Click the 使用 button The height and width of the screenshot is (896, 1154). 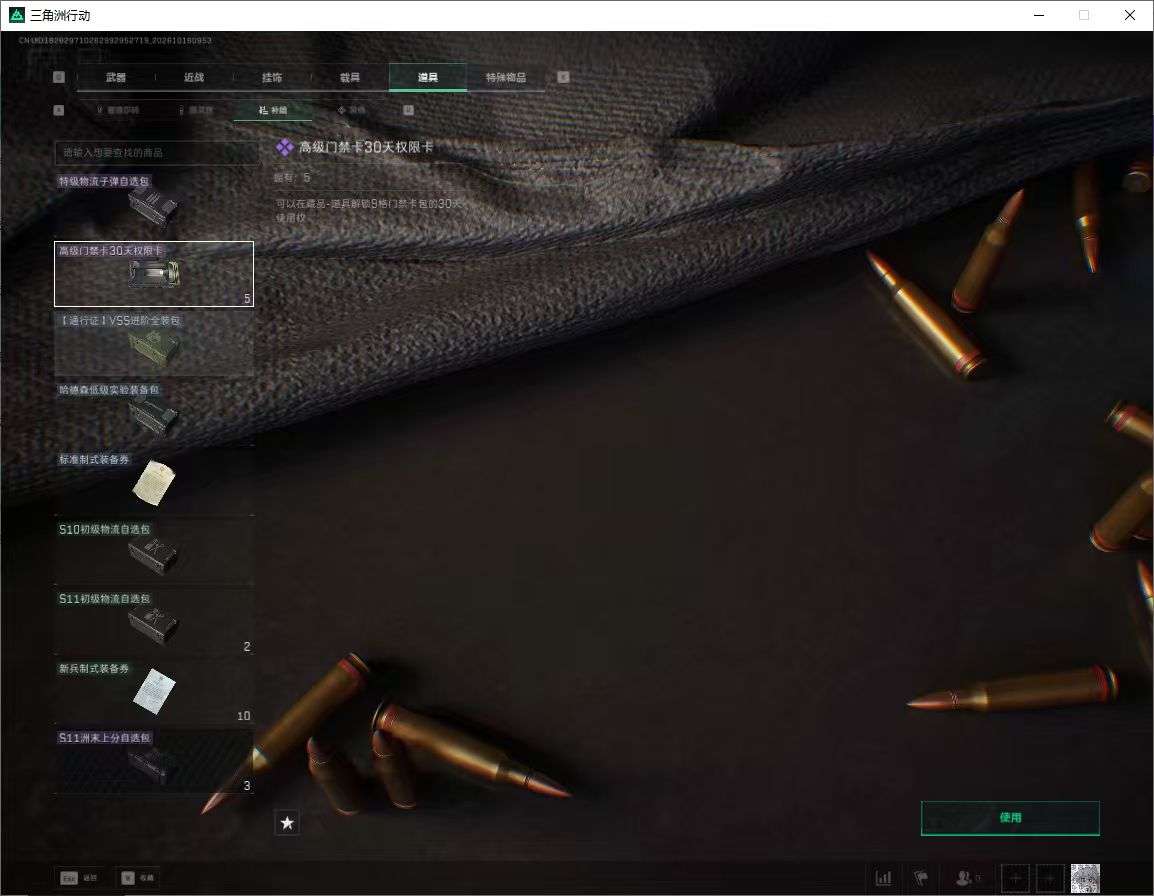point(1010,818)
